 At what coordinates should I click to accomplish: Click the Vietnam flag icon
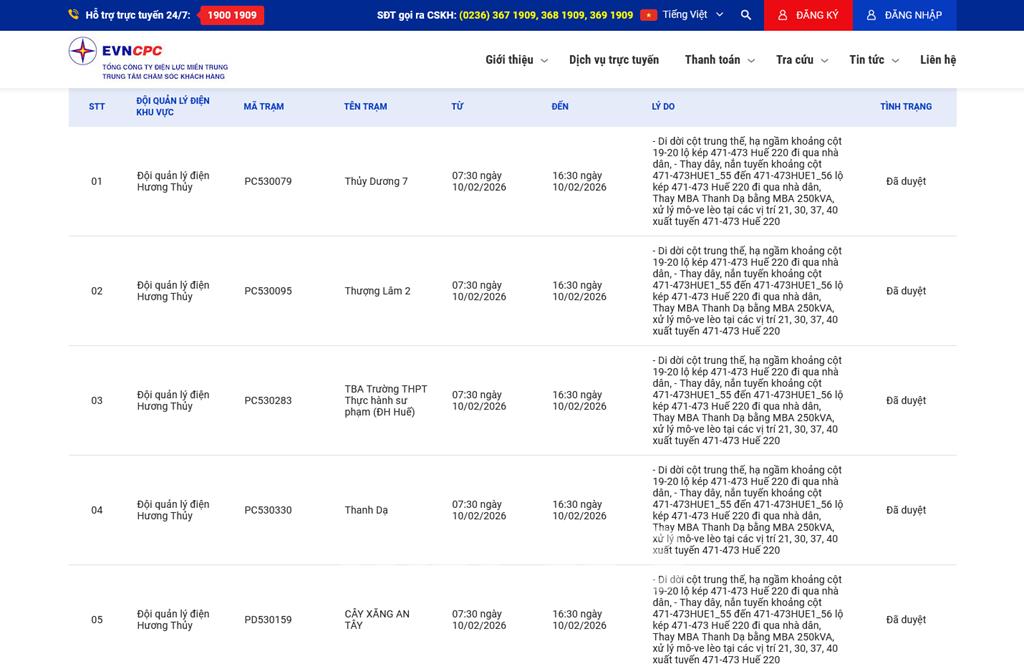(x=648, y=15)
